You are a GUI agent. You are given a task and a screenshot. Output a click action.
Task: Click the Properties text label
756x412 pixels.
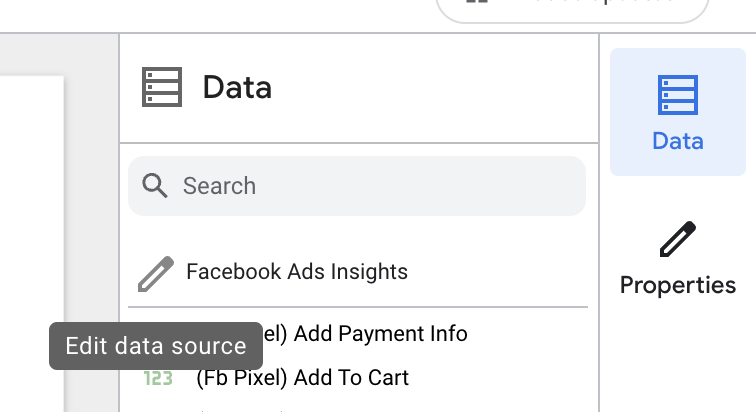coord(677,285)
